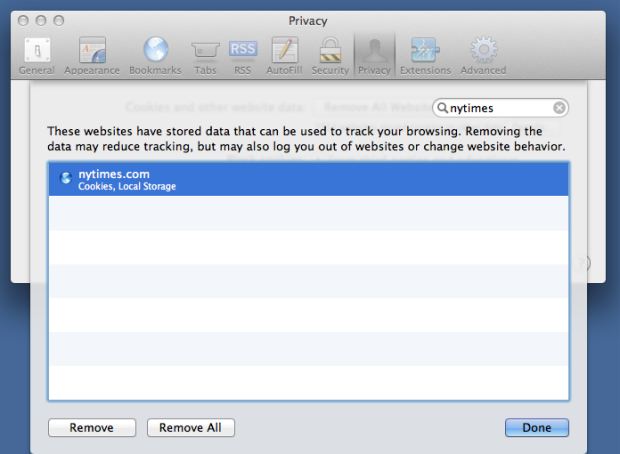Select the nytimes.com row

[308, 180]
